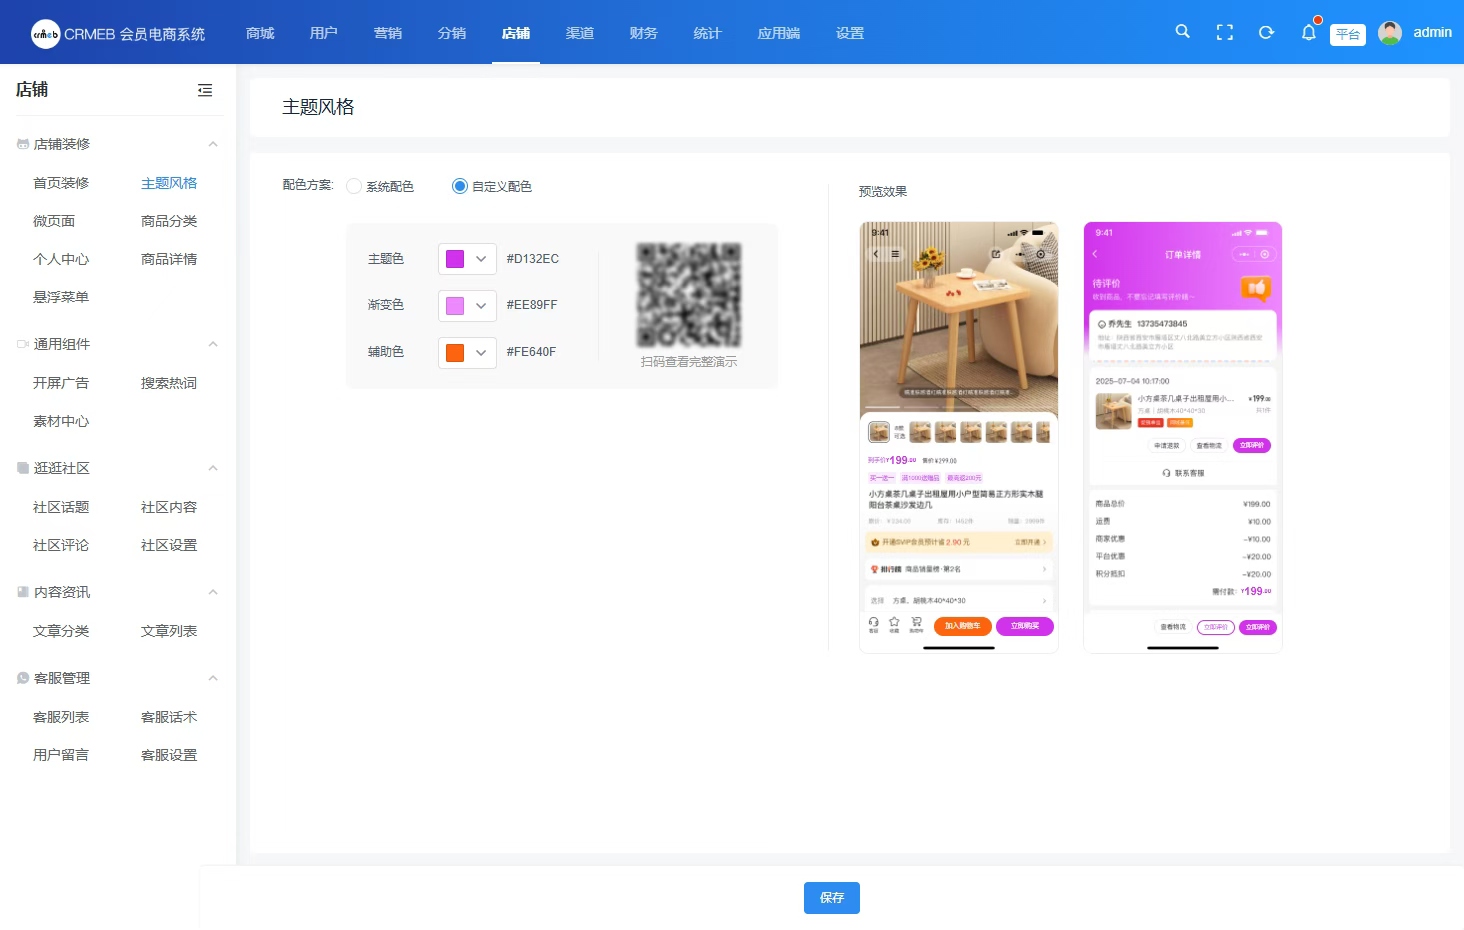Collapse the 店铺装修 sidebar group

(213, 144)
